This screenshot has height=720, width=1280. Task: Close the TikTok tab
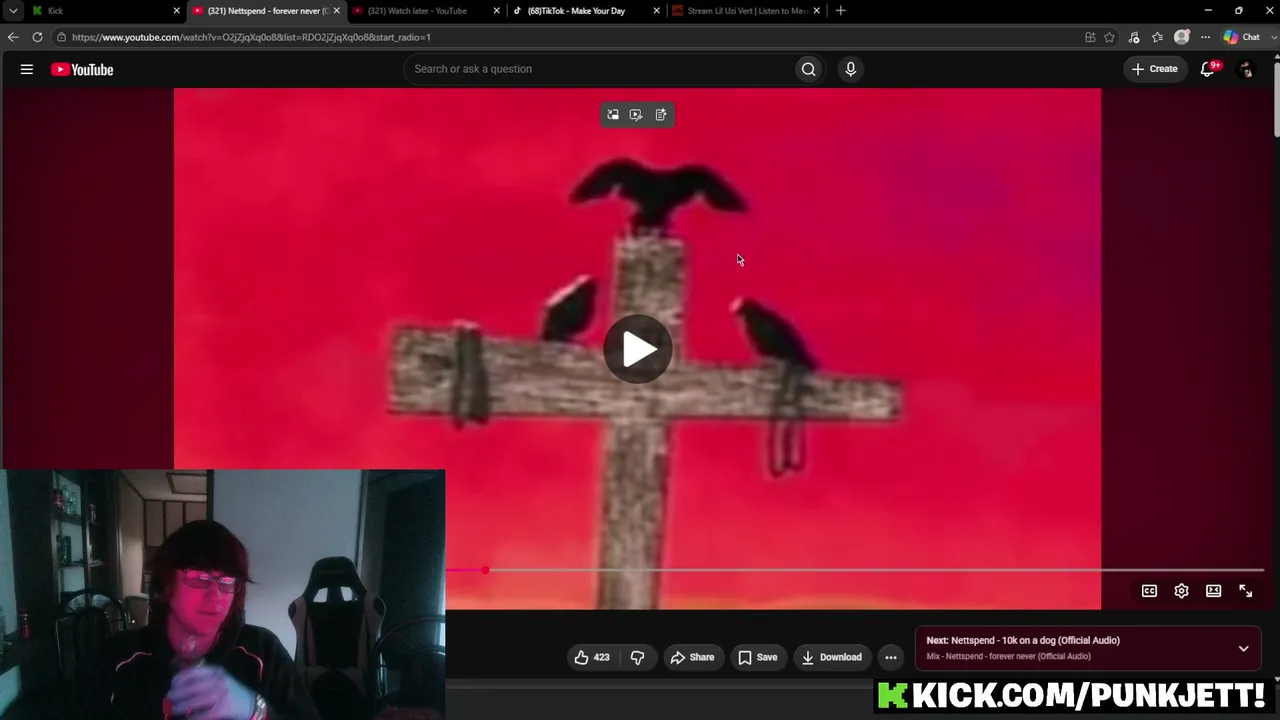pyautogui.click(x=656, y=11)
